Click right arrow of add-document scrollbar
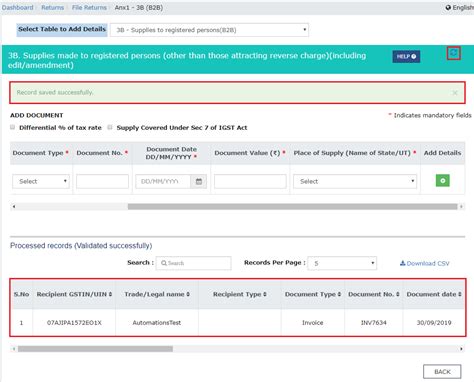The height and width of the screenshot is (382, 474). coord(461,207)
